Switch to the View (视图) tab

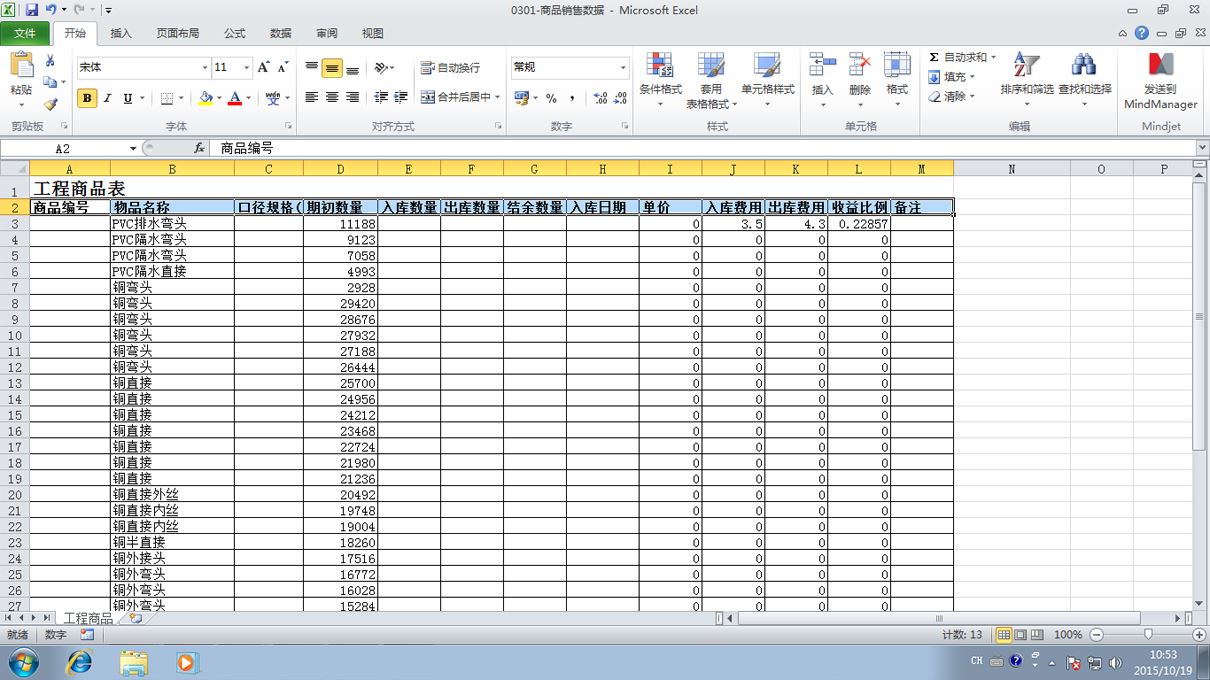[x=373, y=33]
